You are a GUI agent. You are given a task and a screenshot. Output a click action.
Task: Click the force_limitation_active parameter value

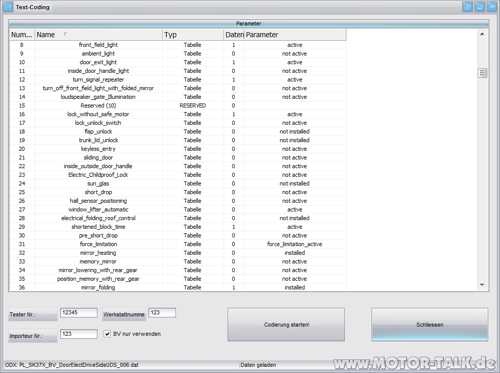tap(295, 244)
